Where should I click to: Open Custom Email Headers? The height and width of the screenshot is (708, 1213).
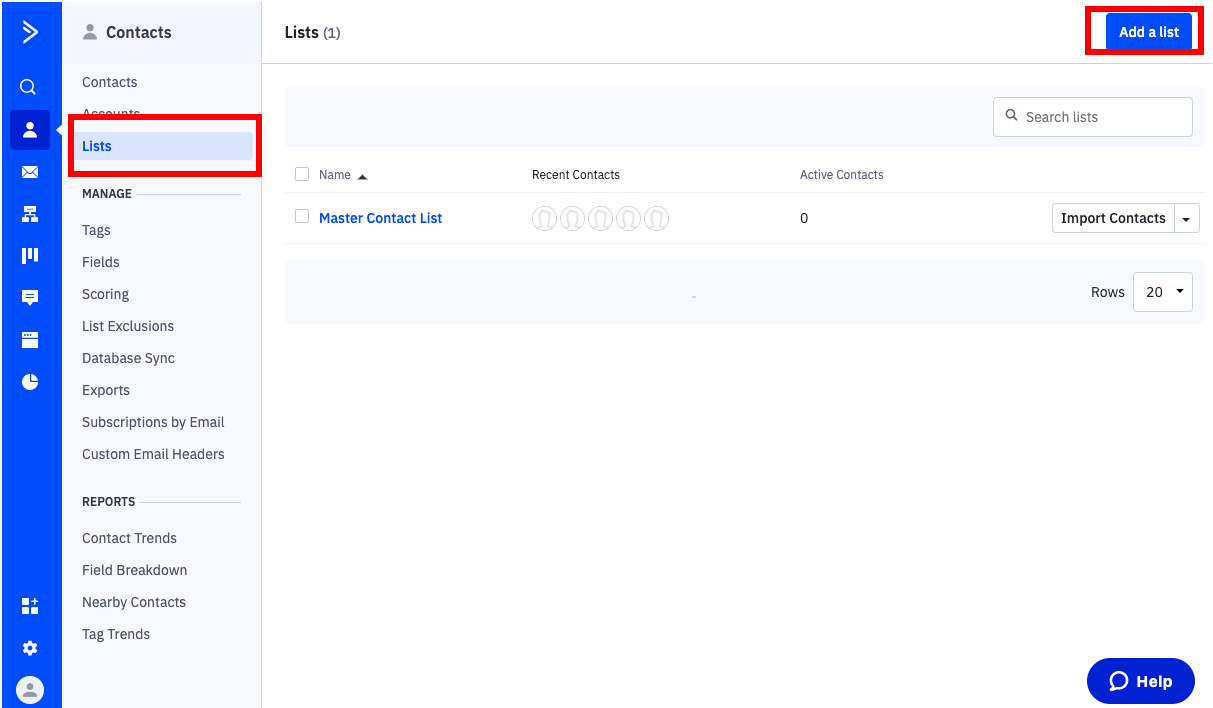(153, 454)
